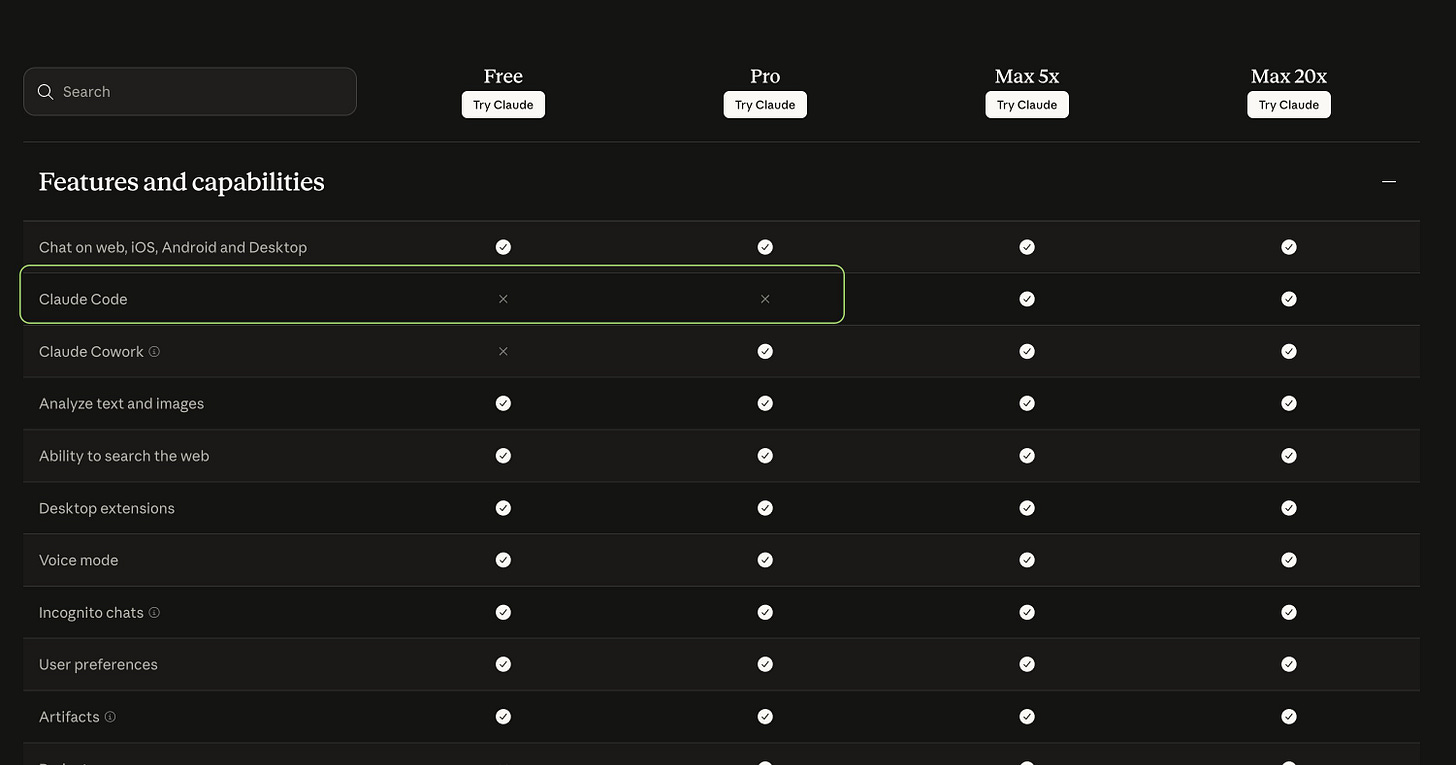This screenshot has width=1456, height=765.
Task: Collapse the Features and capabilities section
Action: click(x=1389, y=181)
